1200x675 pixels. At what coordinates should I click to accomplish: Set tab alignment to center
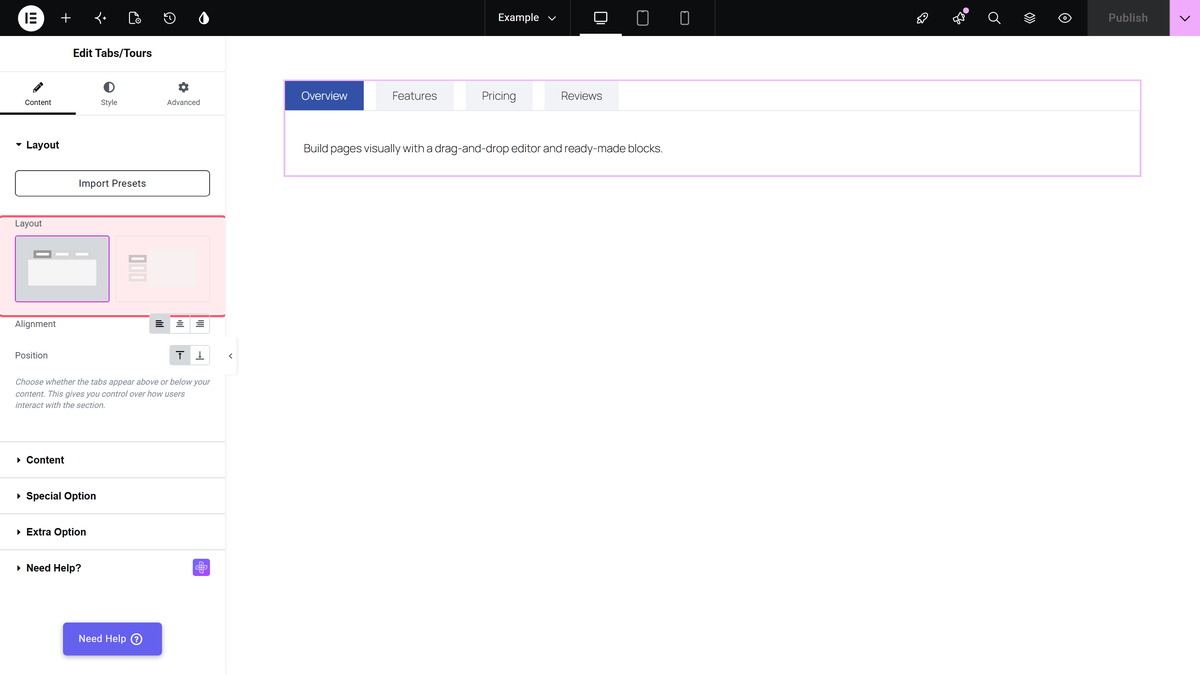coord(180,324)
